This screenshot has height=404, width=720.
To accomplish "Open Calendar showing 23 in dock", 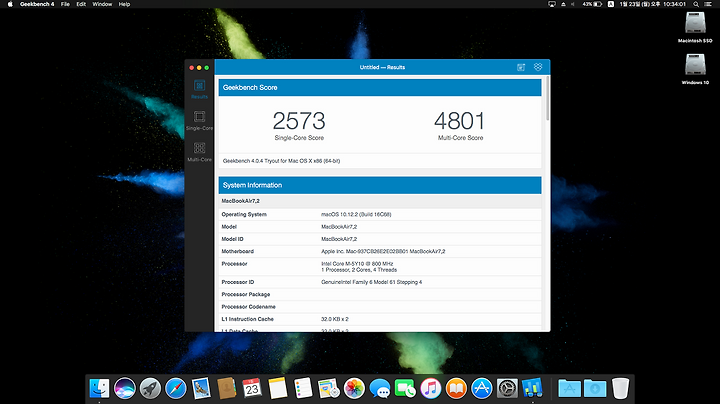I will 252,388.
